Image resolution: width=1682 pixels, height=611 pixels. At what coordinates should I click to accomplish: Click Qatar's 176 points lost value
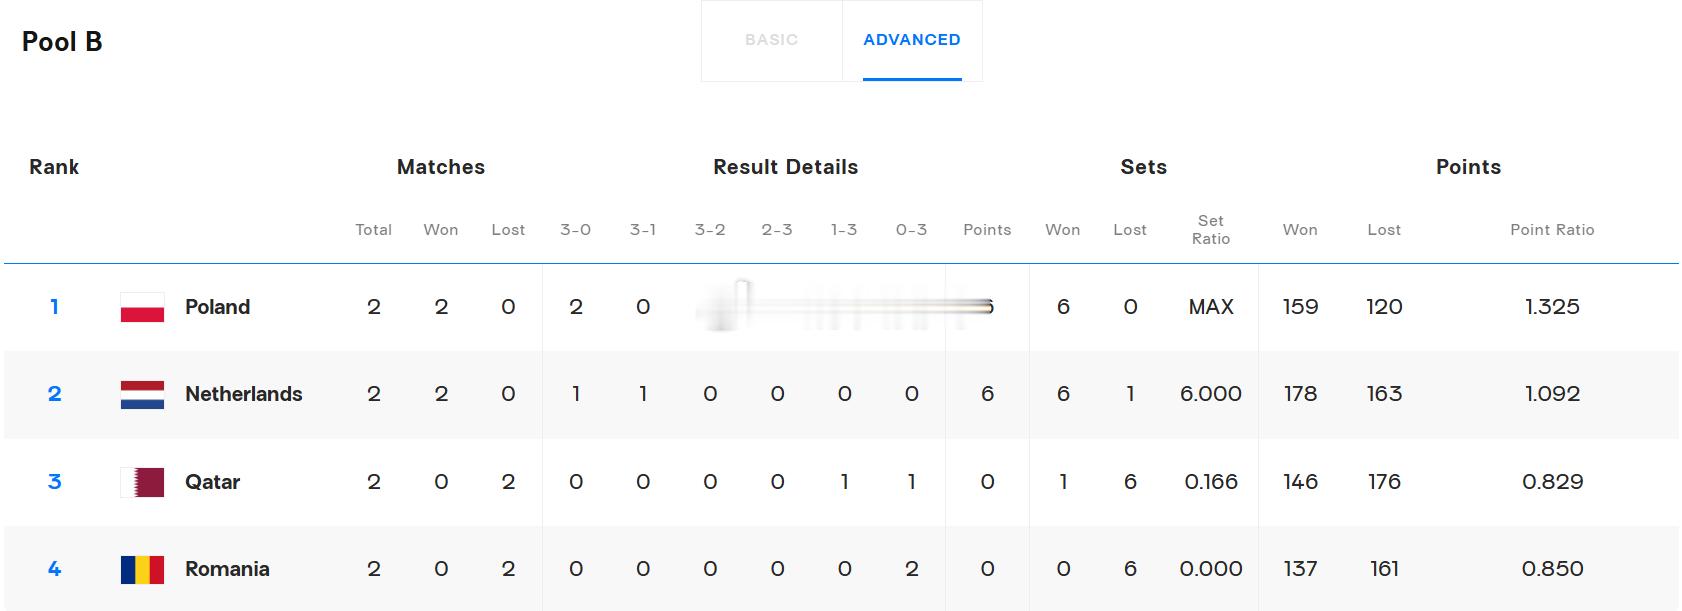[x=1384, y=482]
